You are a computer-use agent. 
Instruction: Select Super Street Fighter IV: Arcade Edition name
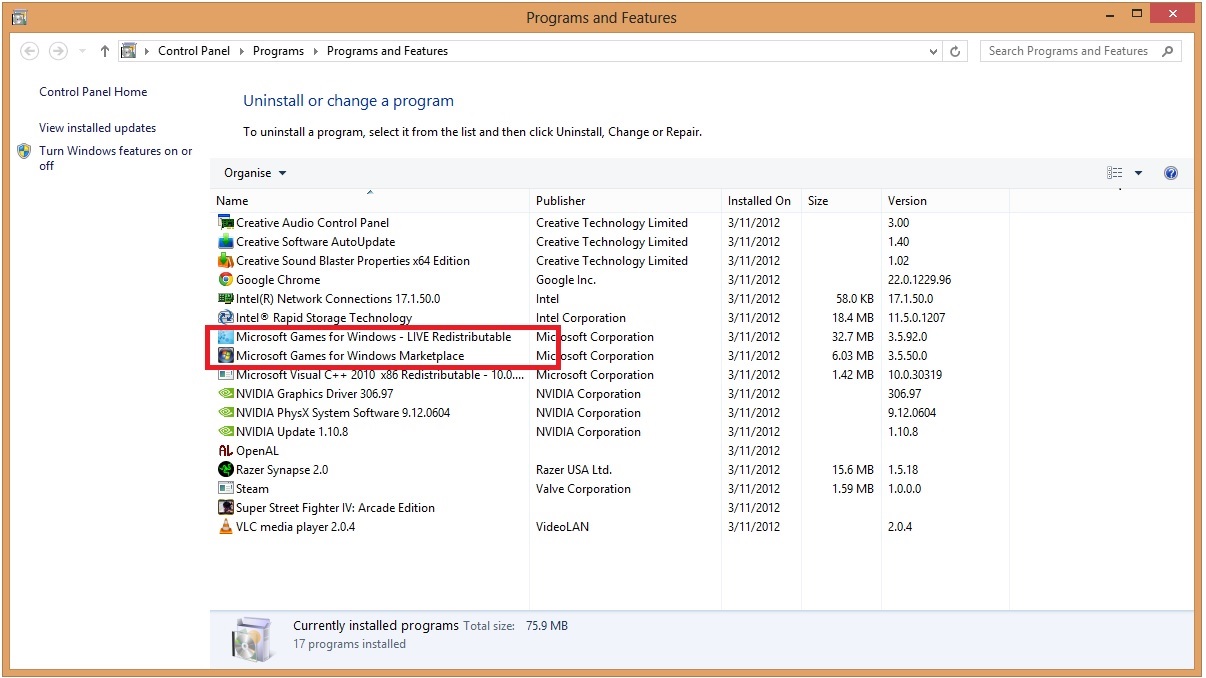(x=335, y=508)
